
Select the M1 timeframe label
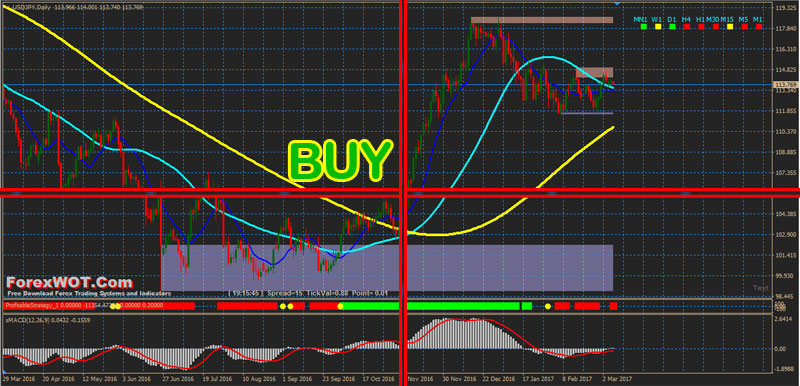pos(759,19)
